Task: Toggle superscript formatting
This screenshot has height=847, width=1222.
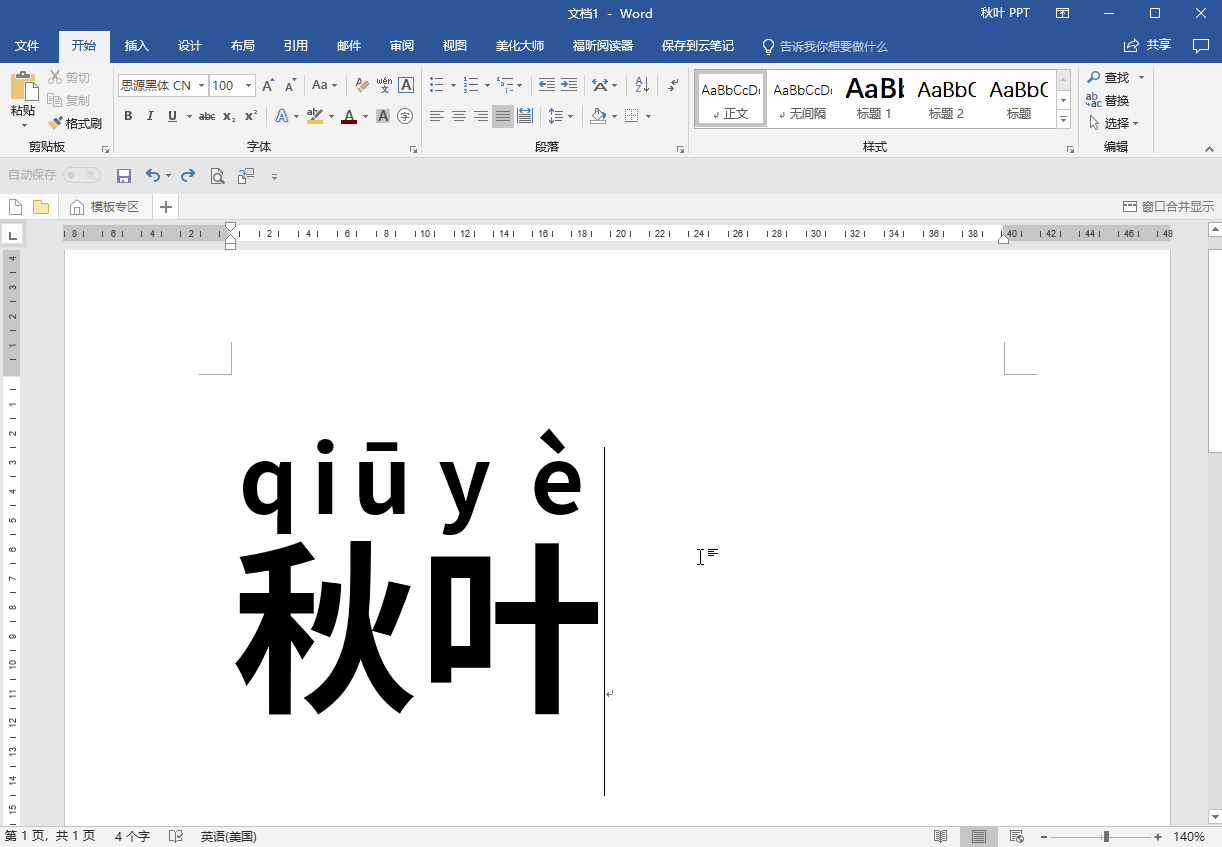Action: (x=251, y=116)
